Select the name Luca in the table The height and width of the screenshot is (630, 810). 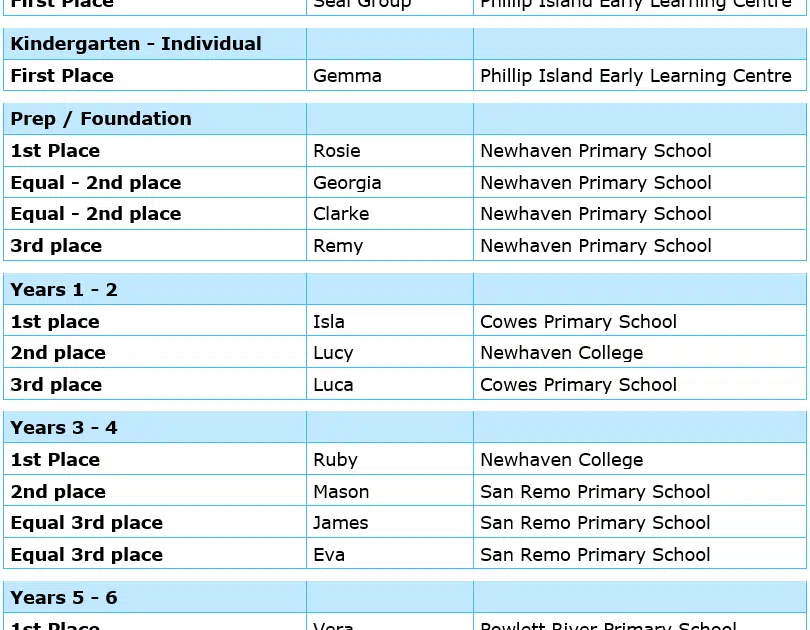coord(333,385)
